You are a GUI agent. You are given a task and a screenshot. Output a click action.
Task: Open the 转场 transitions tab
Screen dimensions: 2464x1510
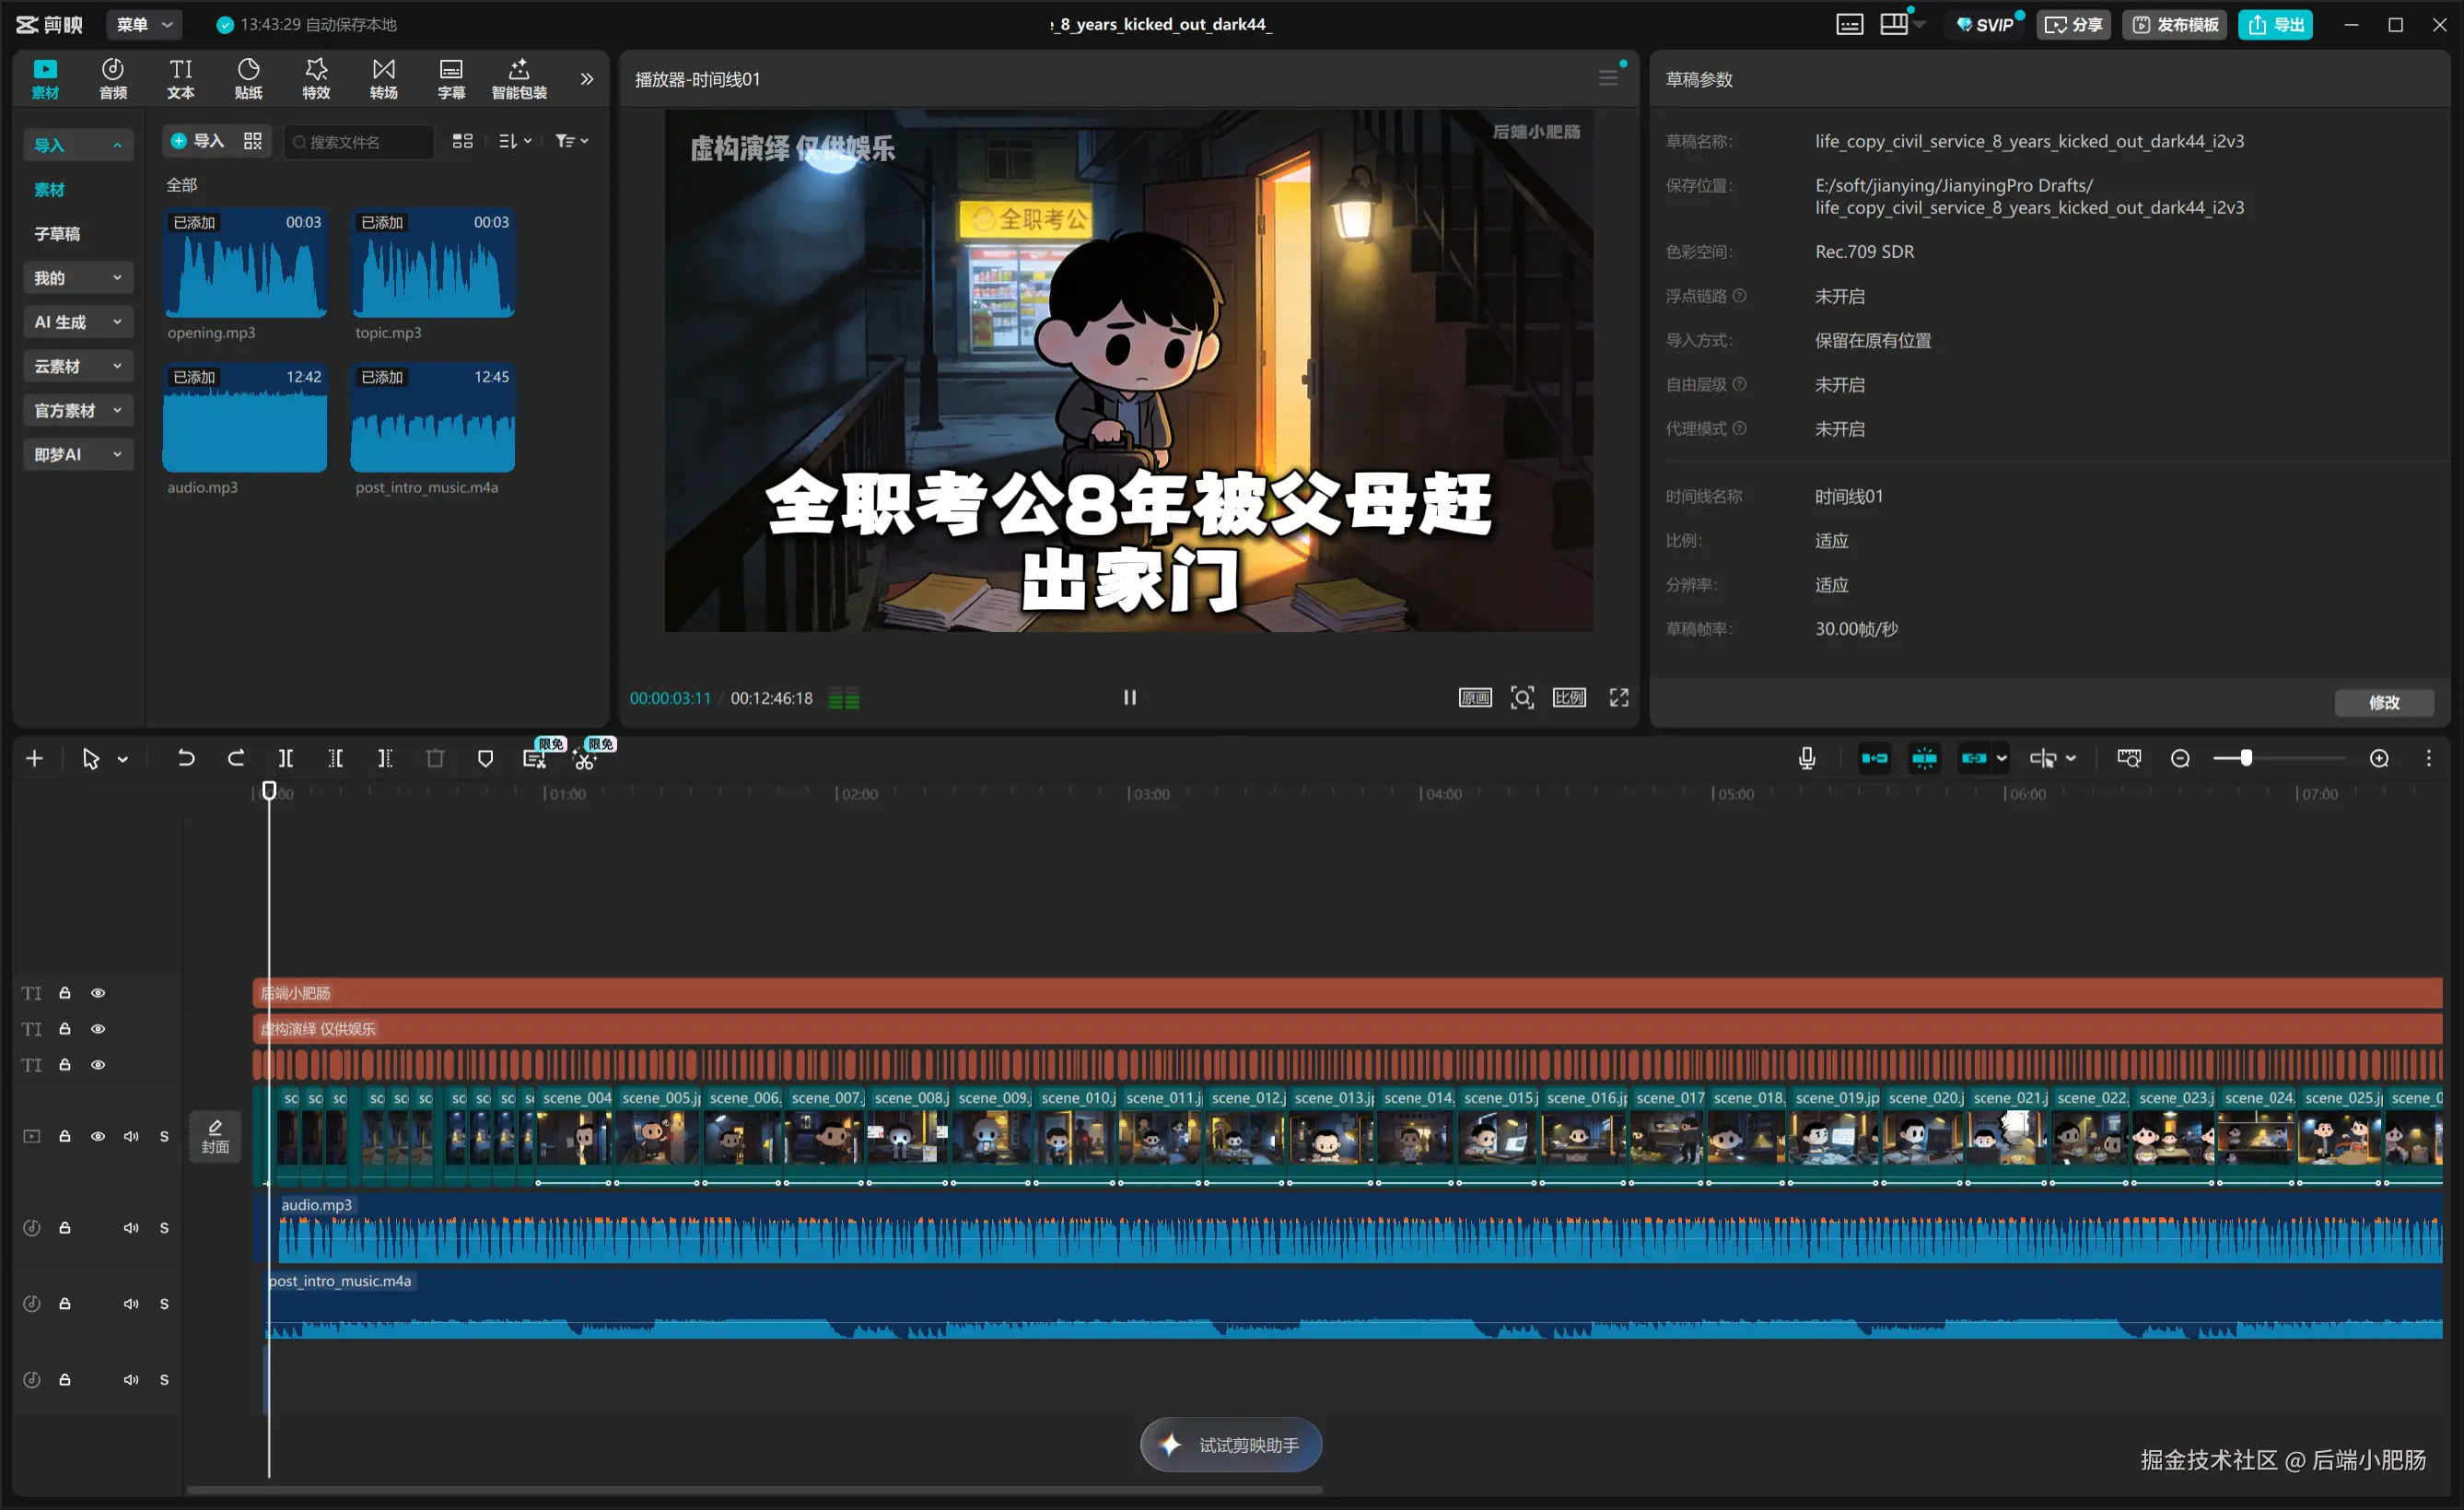[x=384, y=79]
